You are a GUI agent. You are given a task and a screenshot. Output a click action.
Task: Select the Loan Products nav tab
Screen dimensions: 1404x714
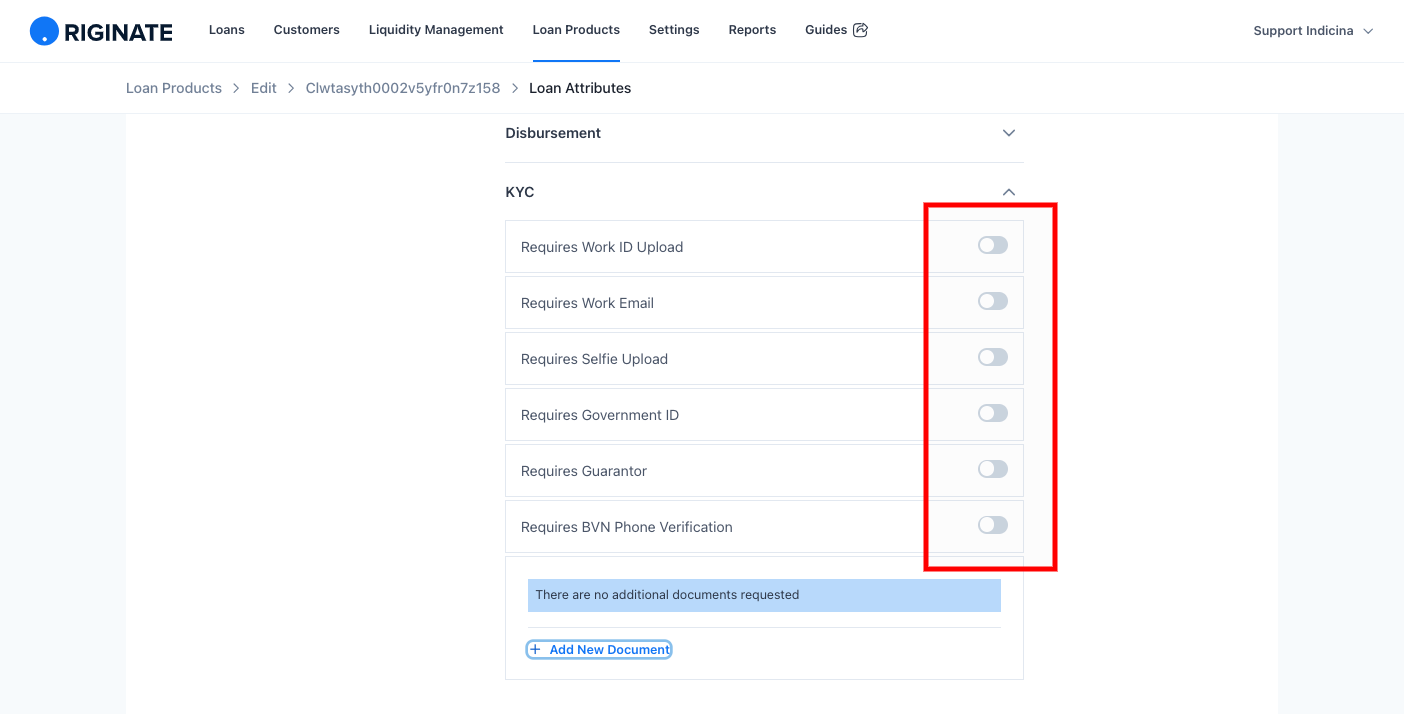point(576,30)
